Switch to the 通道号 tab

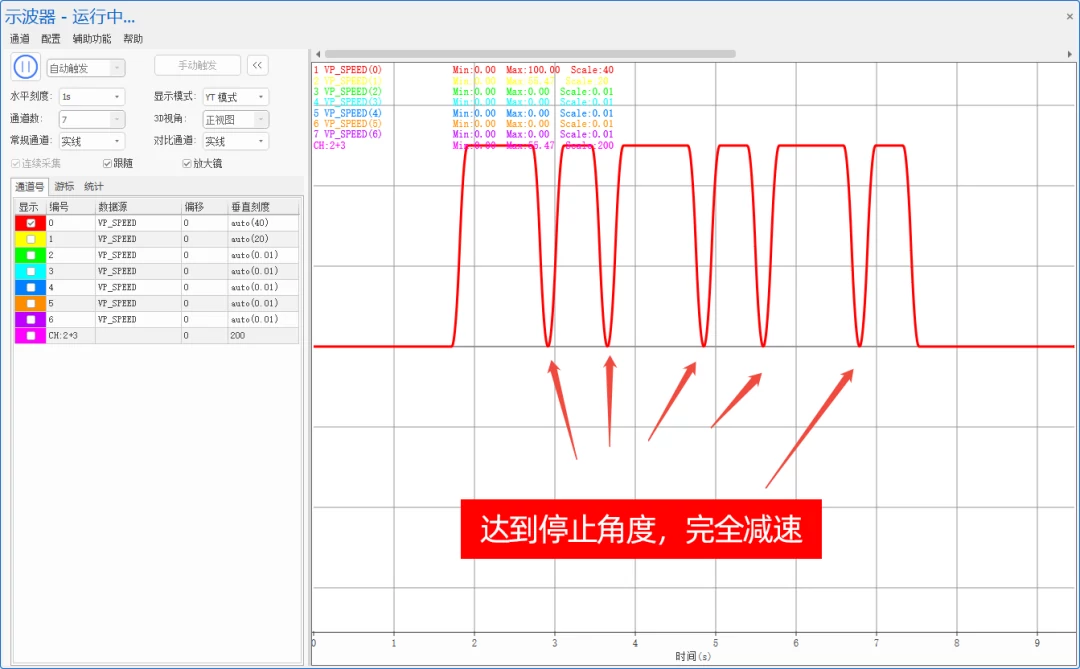(x=30, y=187)
